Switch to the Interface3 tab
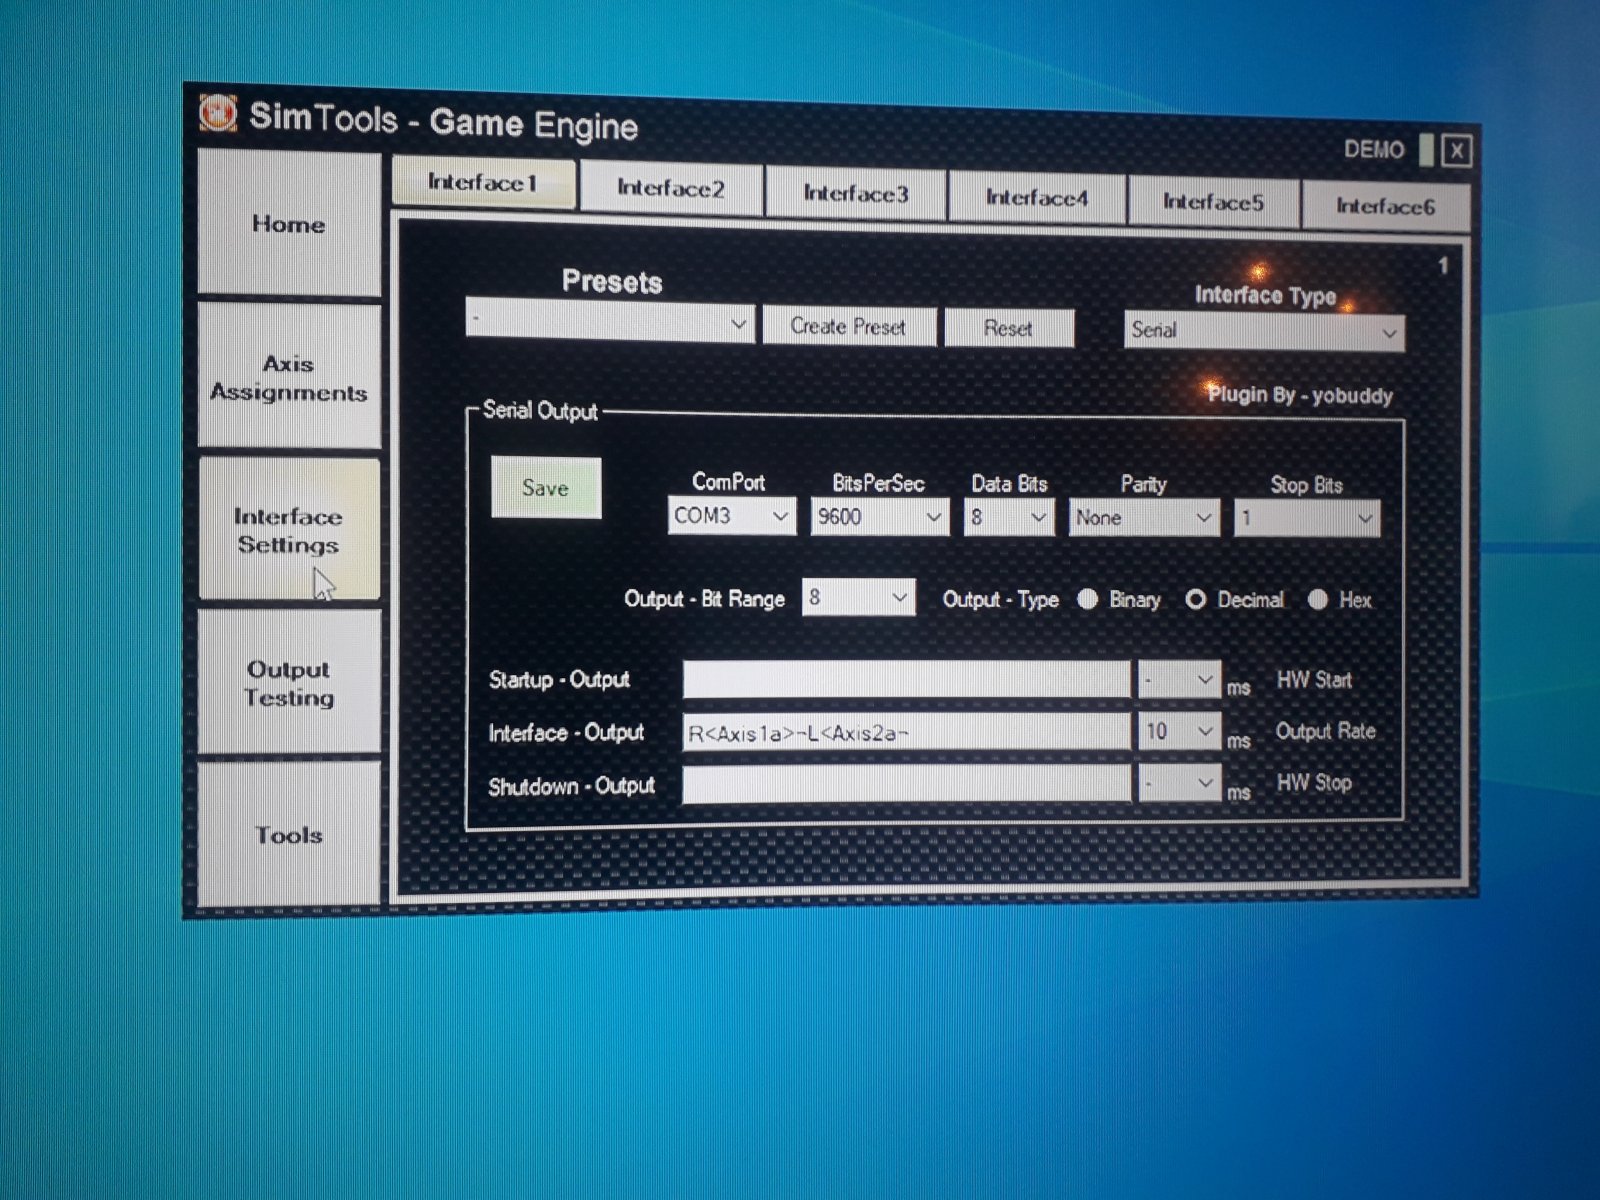1600x1200 pixels. point(855,193)
